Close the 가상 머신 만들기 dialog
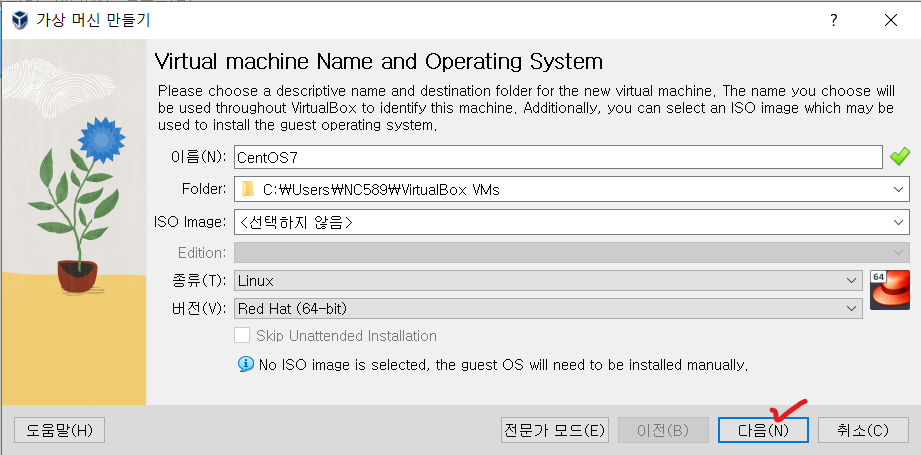Viewport: 921px width, 455px height. tap(890, 21)
